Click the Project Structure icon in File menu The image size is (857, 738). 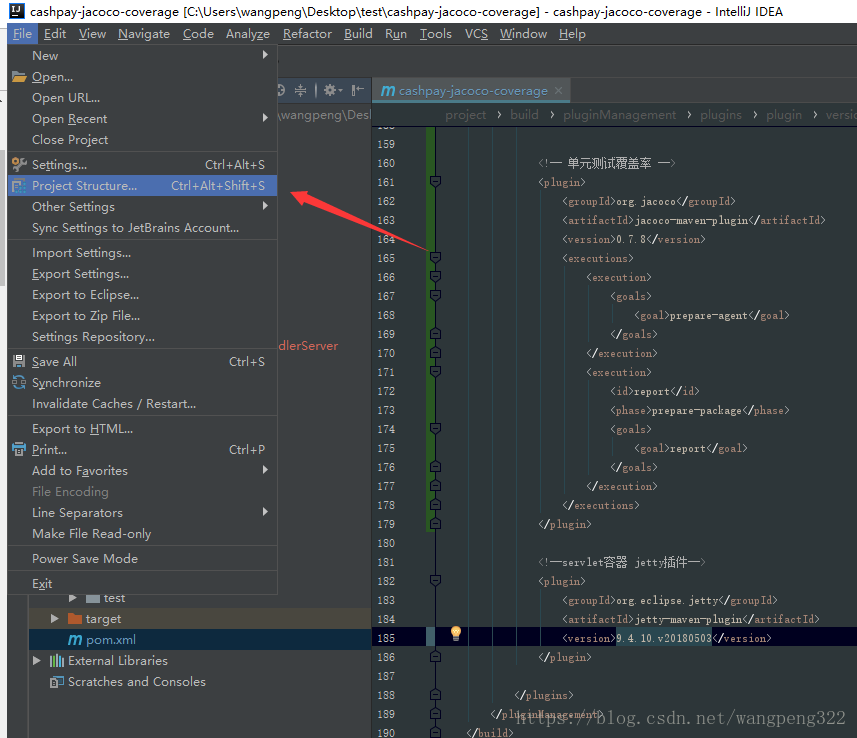[x=19, y=186]
